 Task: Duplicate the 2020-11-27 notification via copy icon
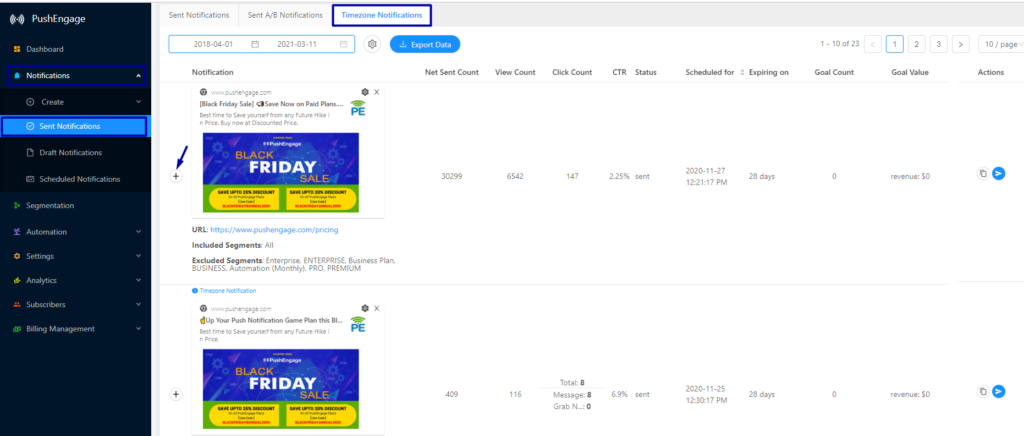click(x=983, y=174)
